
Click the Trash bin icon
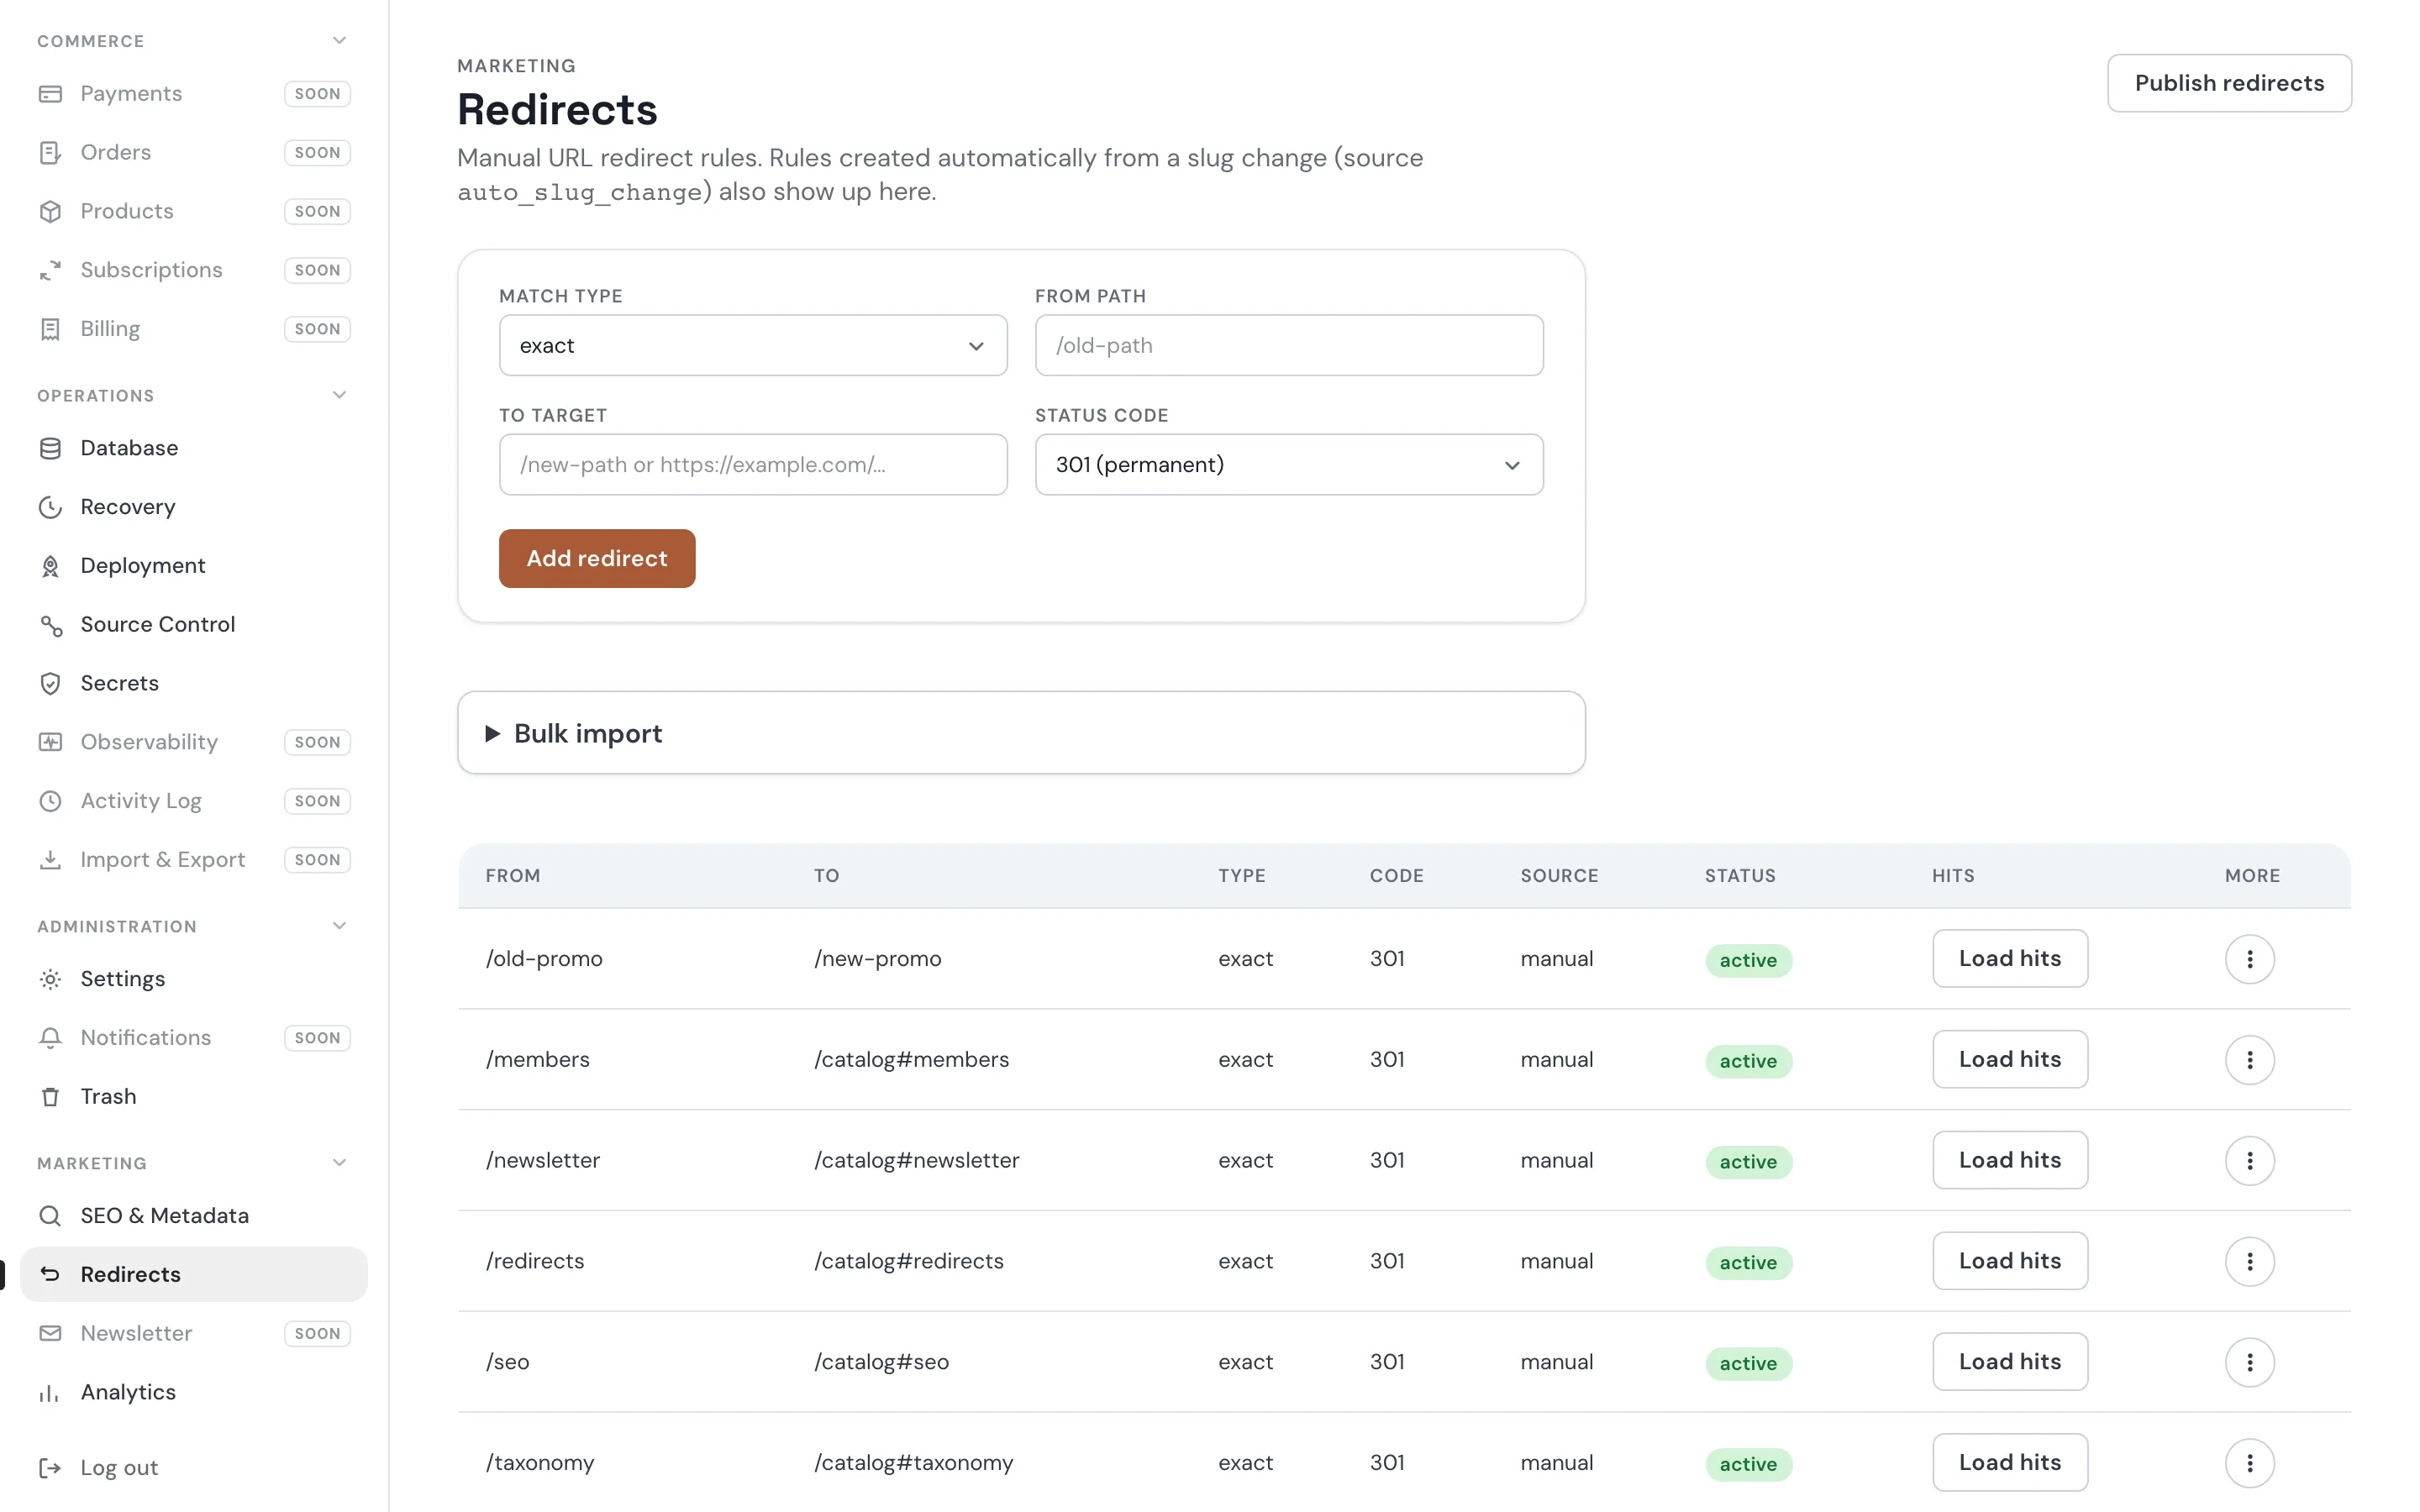50,1097
